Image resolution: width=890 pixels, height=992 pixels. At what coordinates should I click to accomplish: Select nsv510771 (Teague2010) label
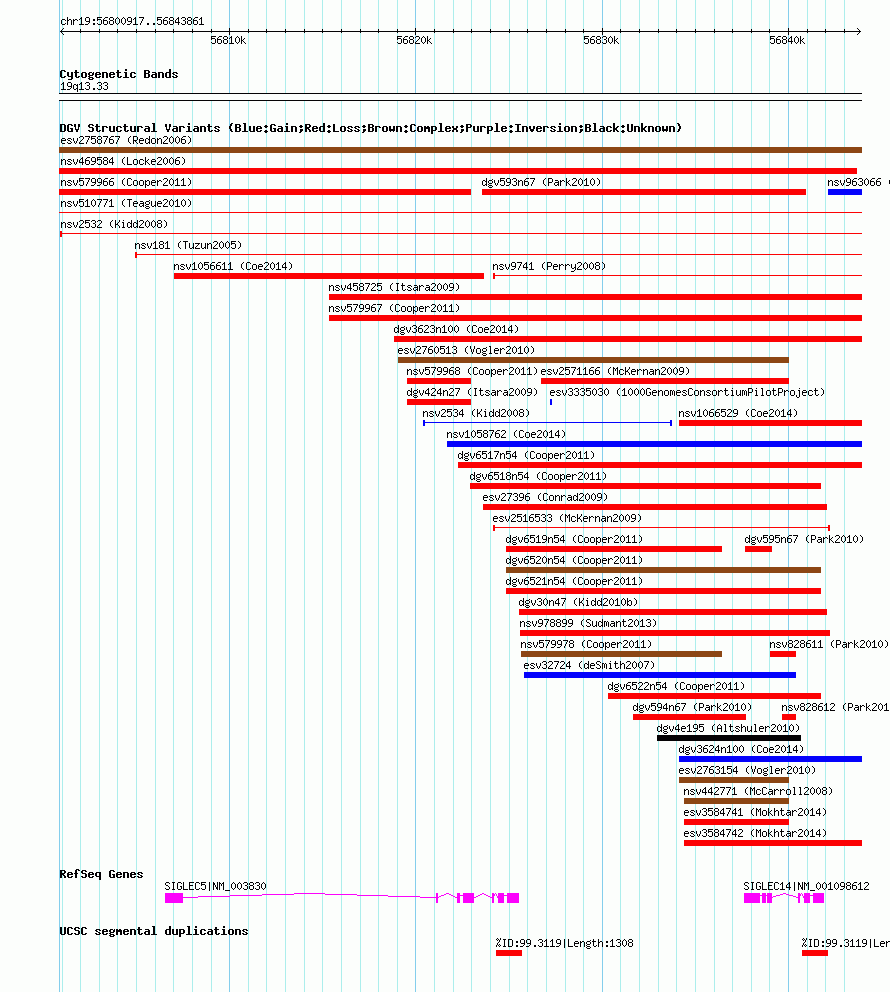(126, 203)
